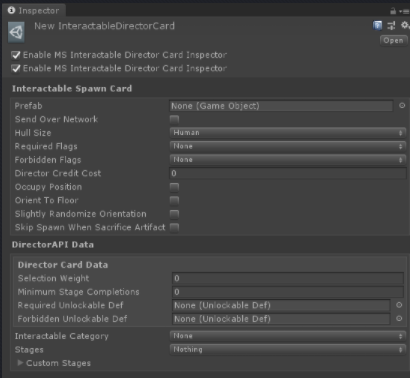The image size is (410, 378).
Task: Open the Stages dropdown showing Nothing
Action: tap(288, 350)
